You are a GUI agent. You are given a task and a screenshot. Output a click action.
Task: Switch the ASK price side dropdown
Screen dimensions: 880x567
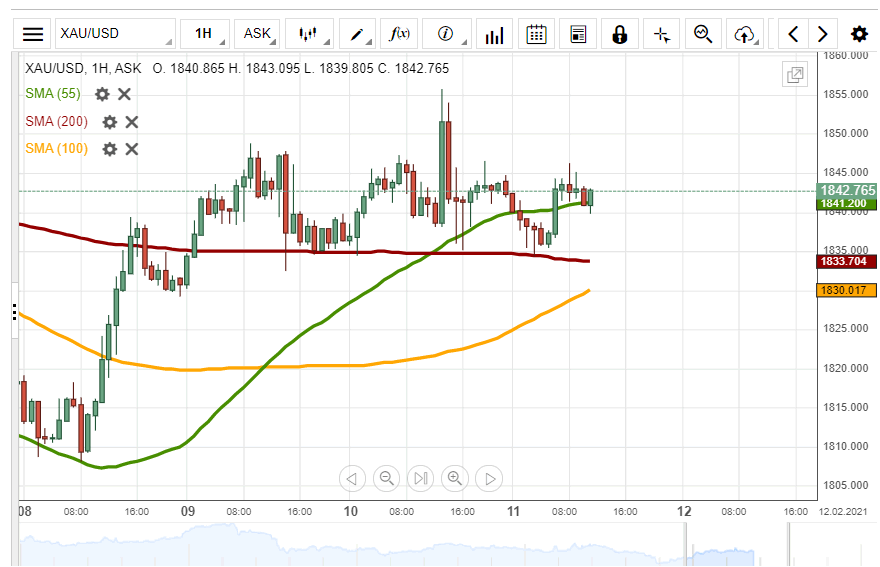tap(258, 34)
